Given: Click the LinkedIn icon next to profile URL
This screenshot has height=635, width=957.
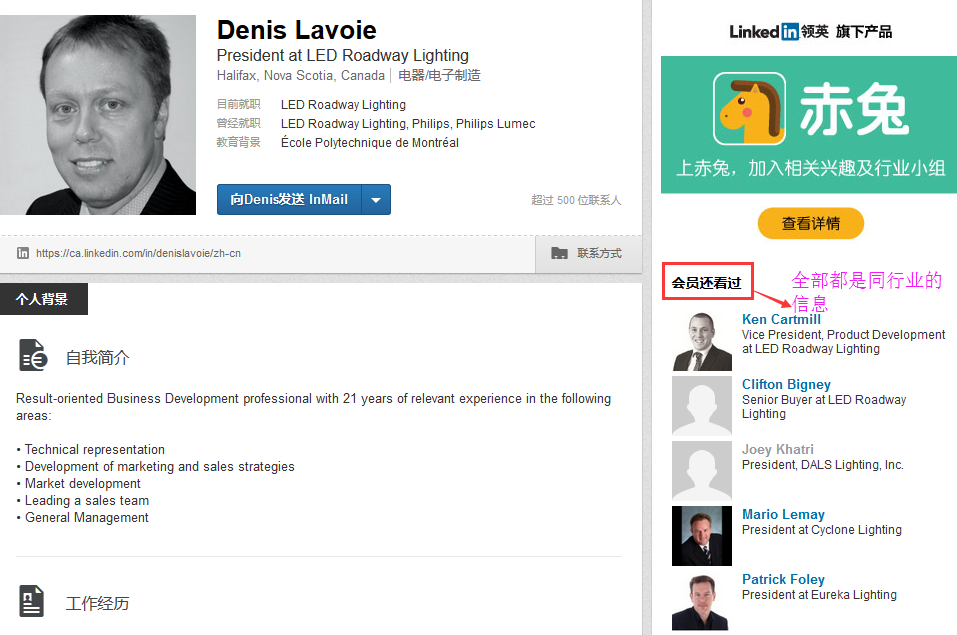Looking at the screenshot, I should coord(23,253).
